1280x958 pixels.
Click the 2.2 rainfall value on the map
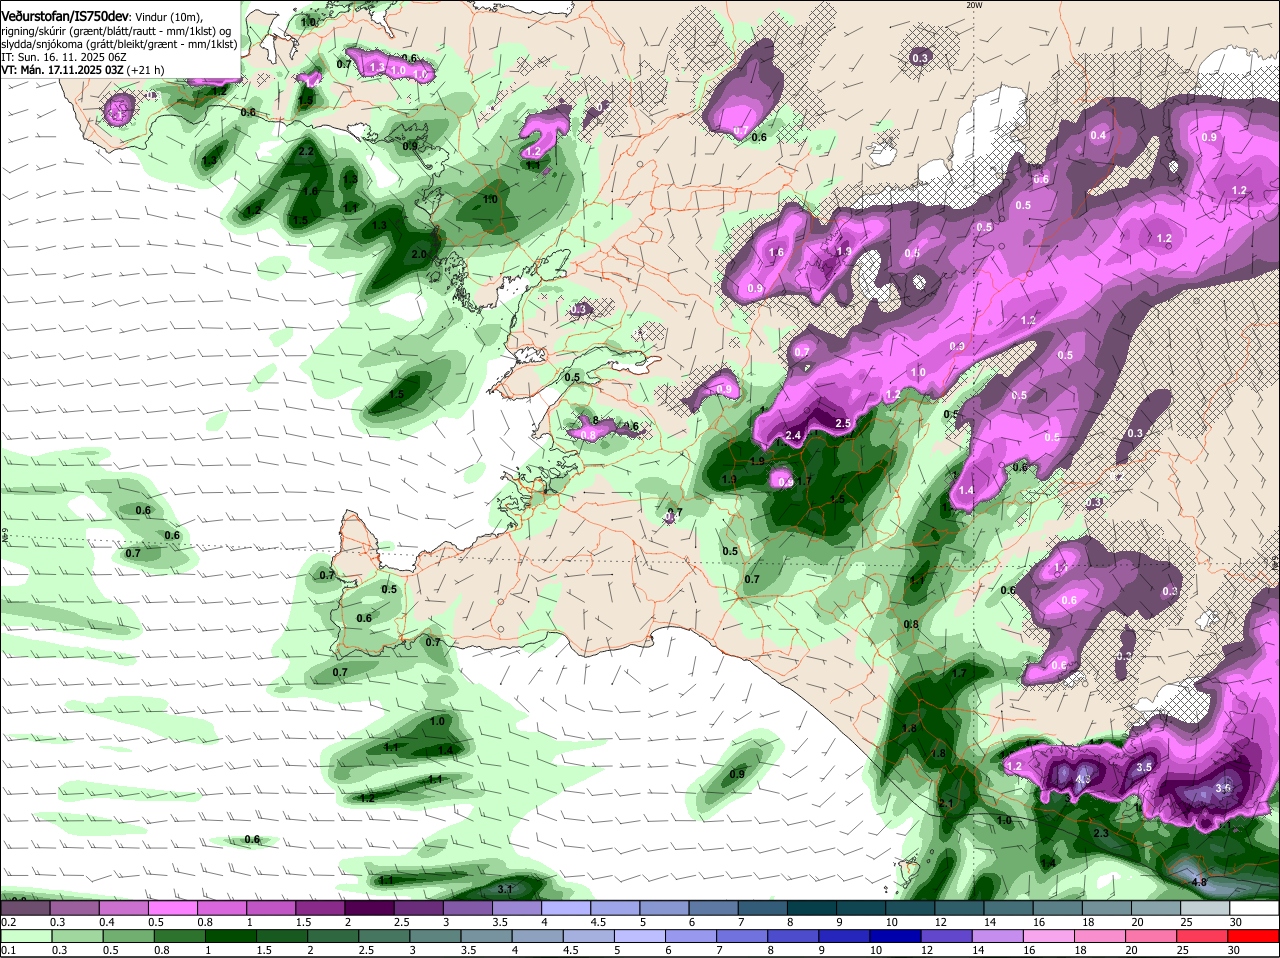[x=307, y=152]
